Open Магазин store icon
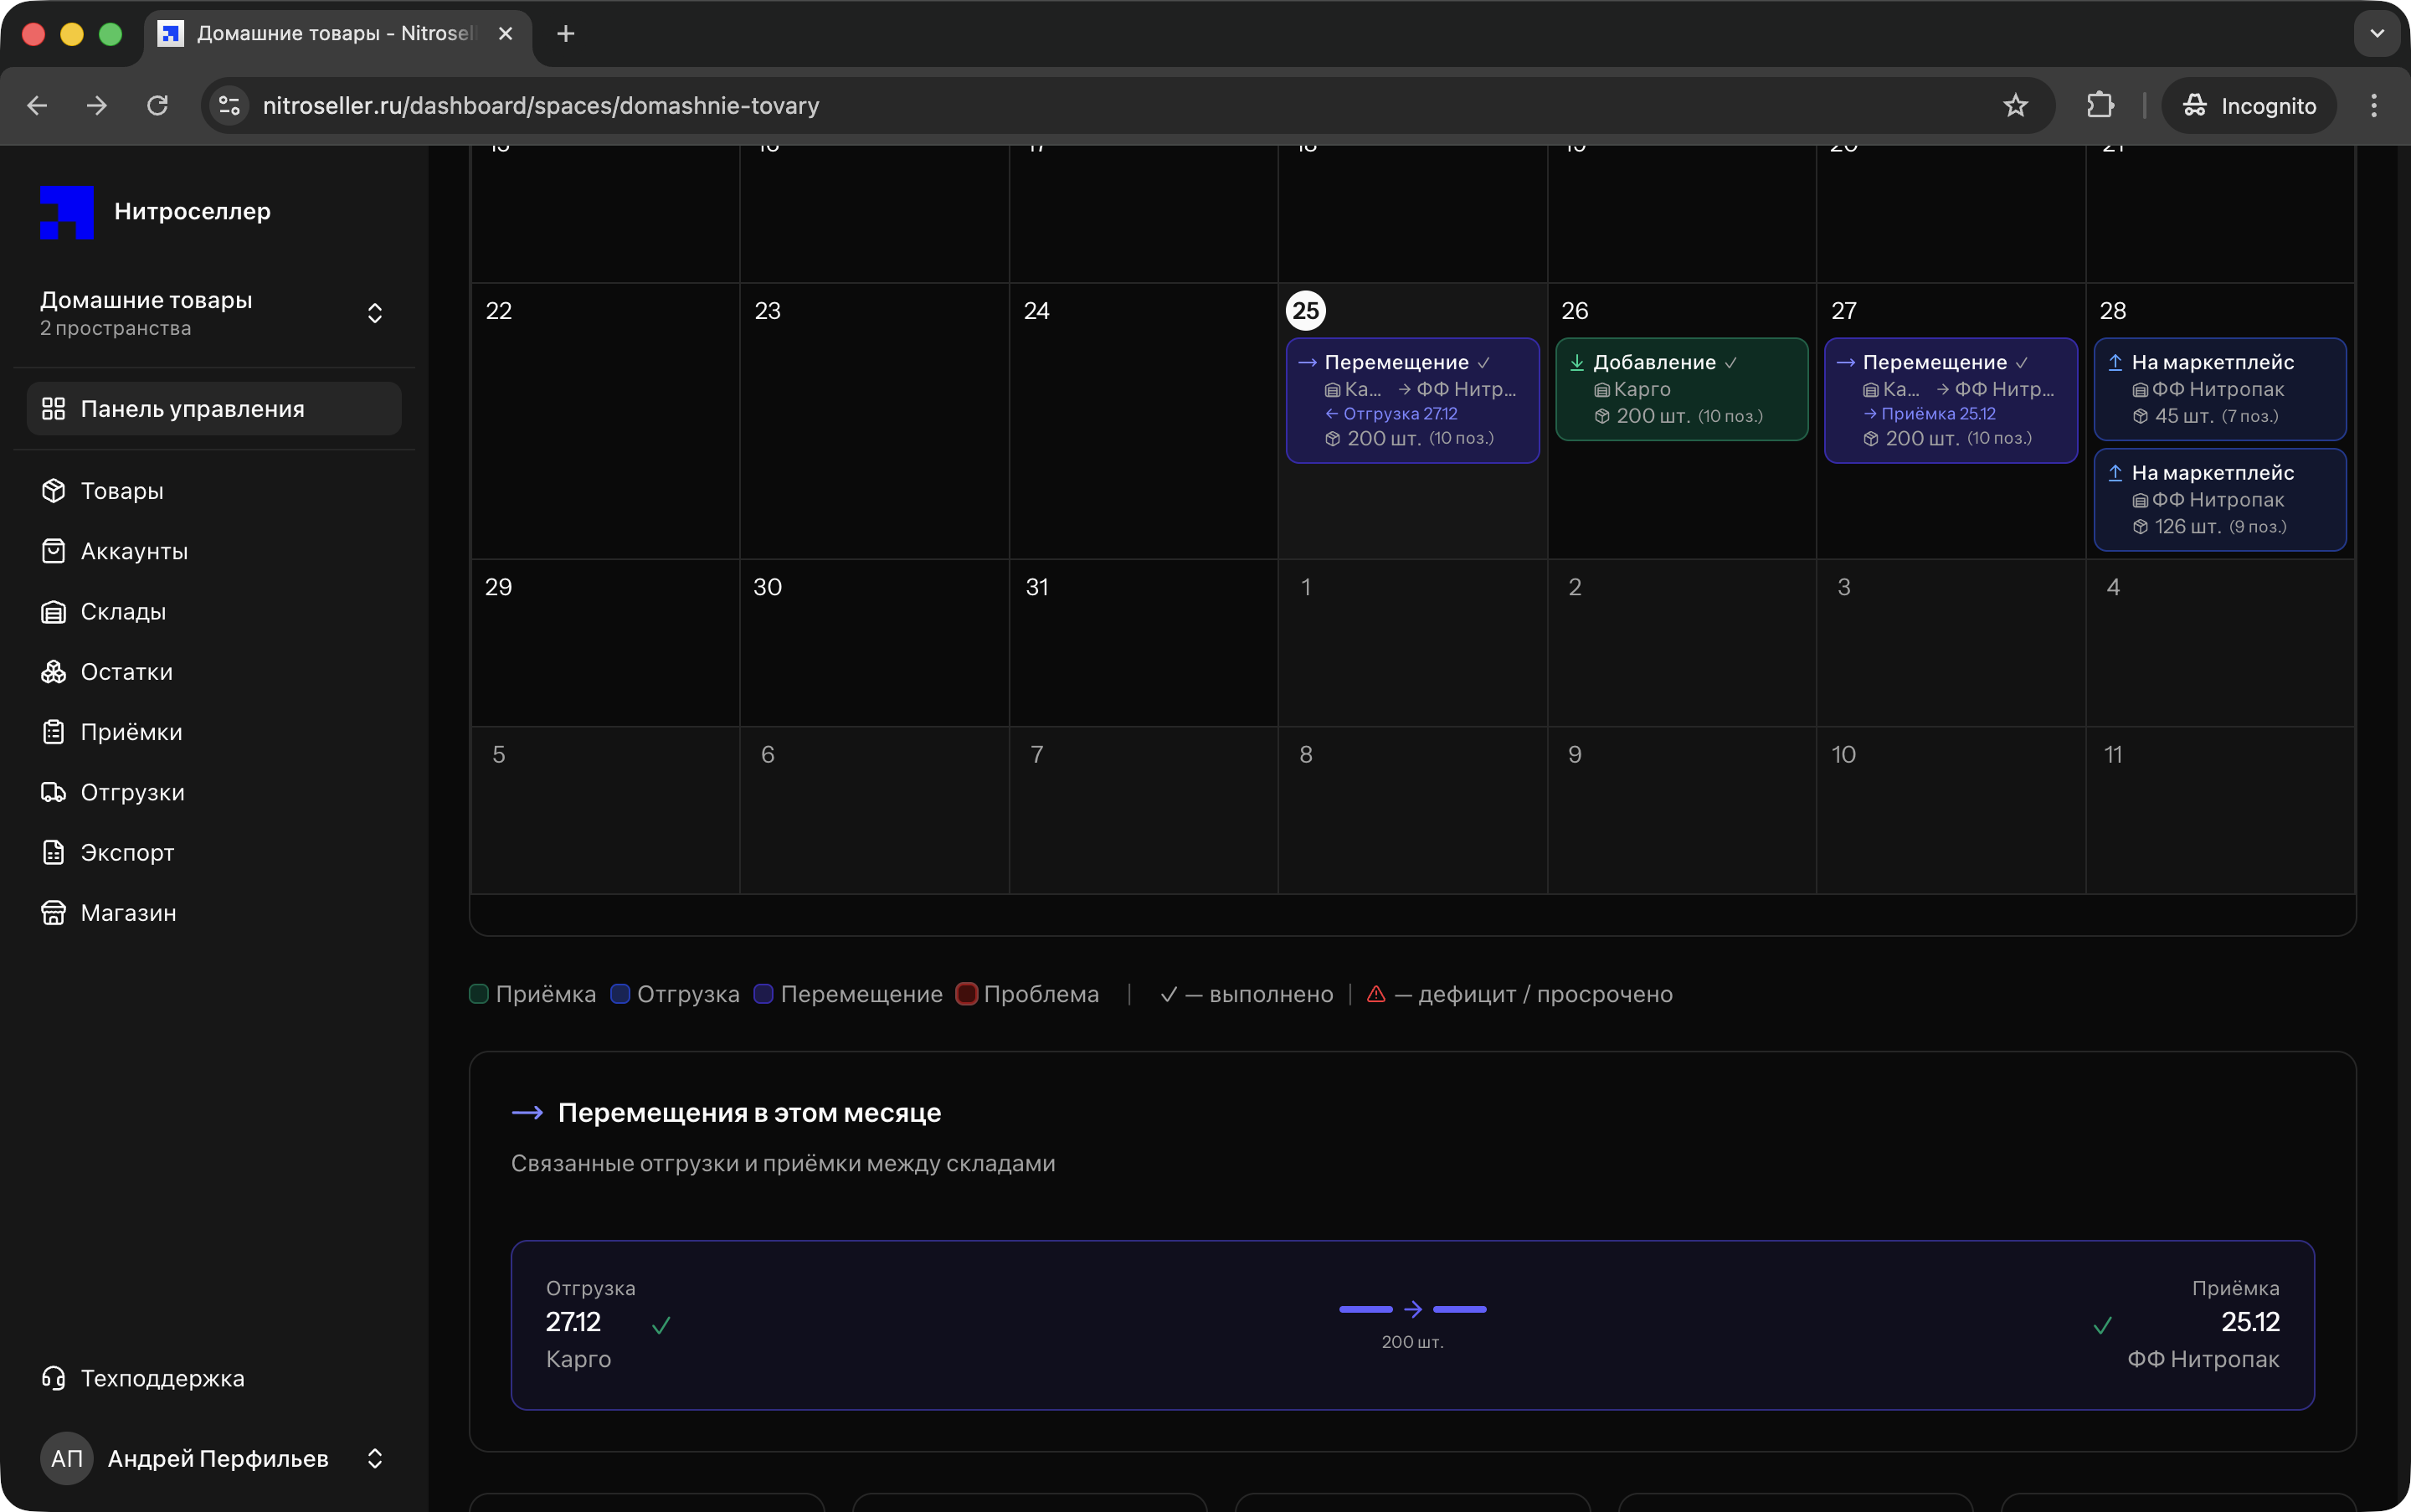Screen dimensions: 2411x1512 (x=53, y=913)
